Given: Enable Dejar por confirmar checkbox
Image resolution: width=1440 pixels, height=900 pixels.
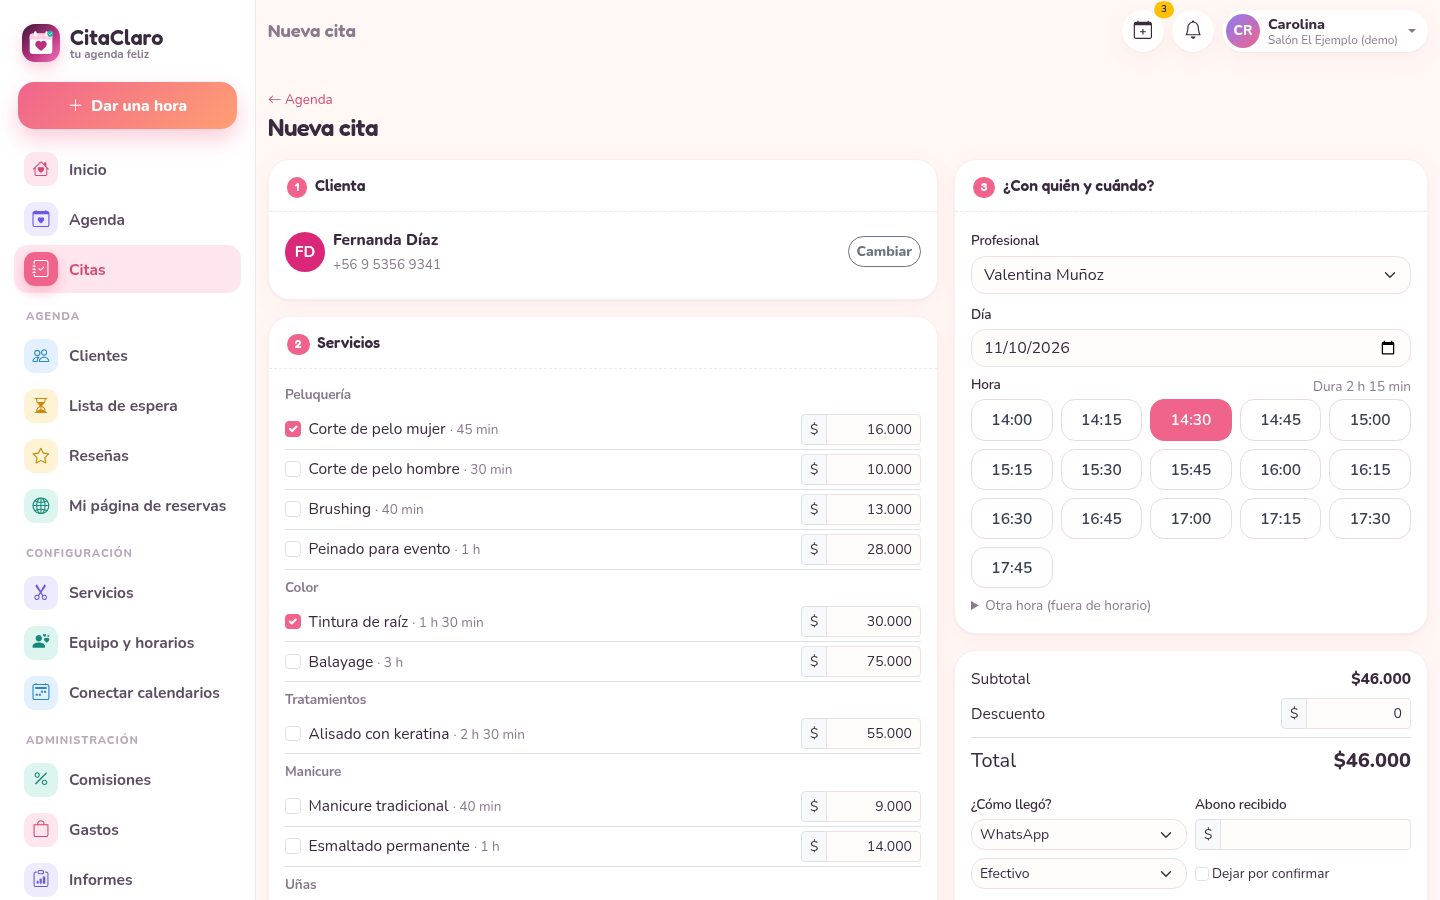Looking at the screenshot, I should coord(1202,873).
